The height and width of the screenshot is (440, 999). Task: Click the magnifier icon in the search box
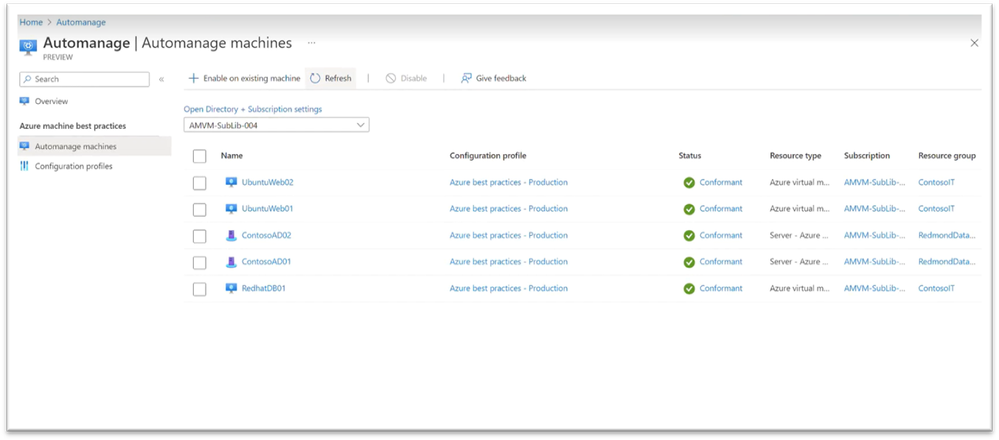pos(27,79)
